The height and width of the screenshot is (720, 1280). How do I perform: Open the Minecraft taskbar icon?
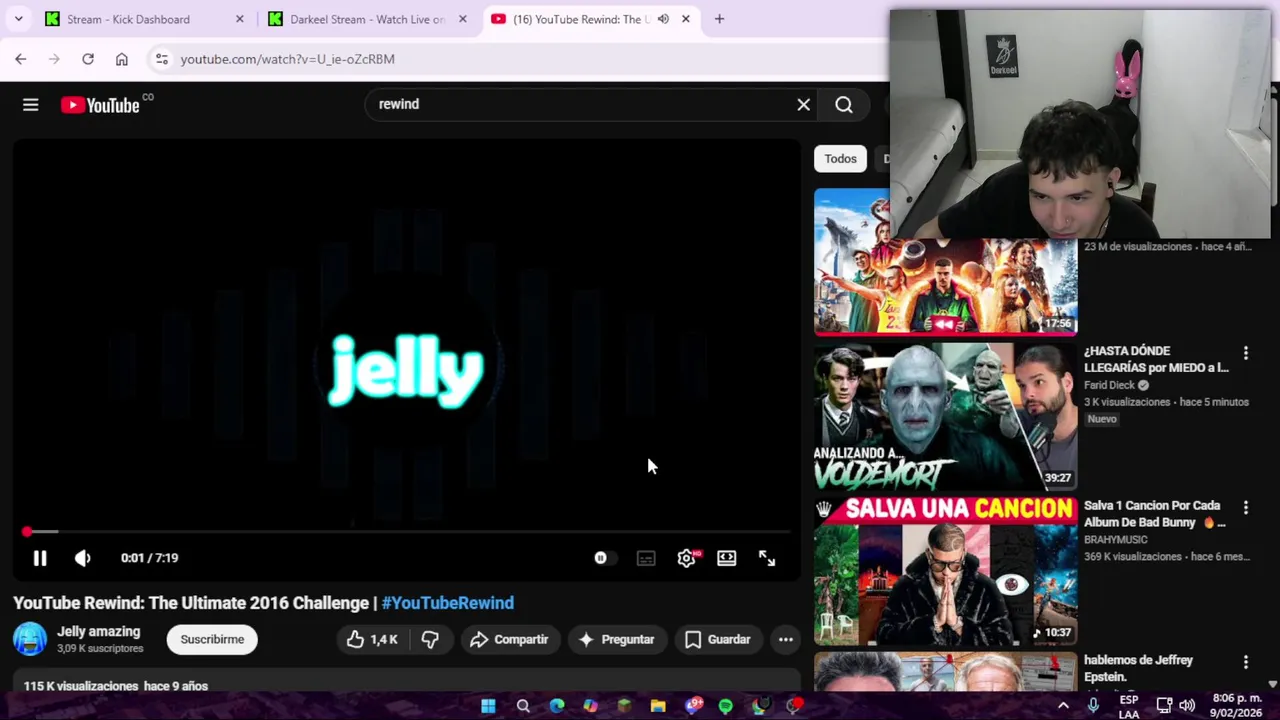[624, 706]
